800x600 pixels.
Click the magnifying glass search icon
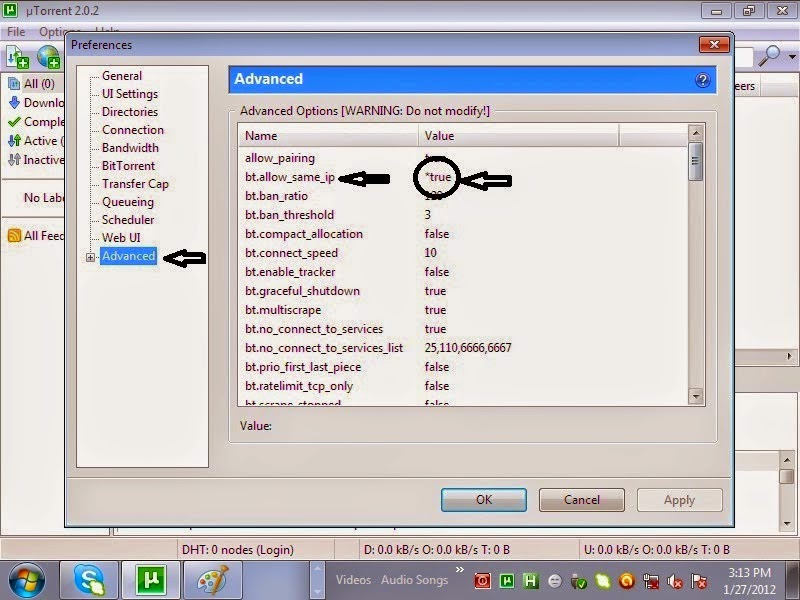(x=769, y=56)
